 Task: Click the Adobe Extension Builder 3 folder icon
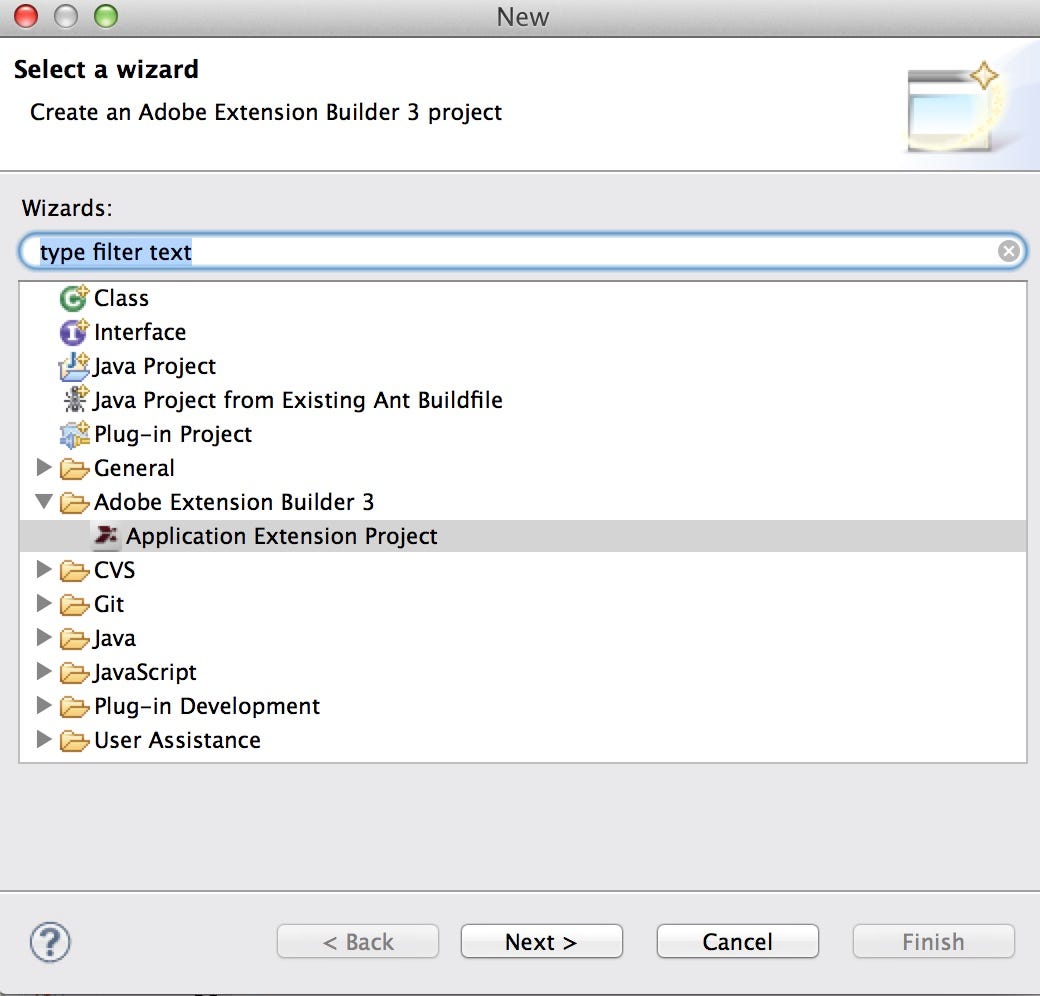coord(74,503)
